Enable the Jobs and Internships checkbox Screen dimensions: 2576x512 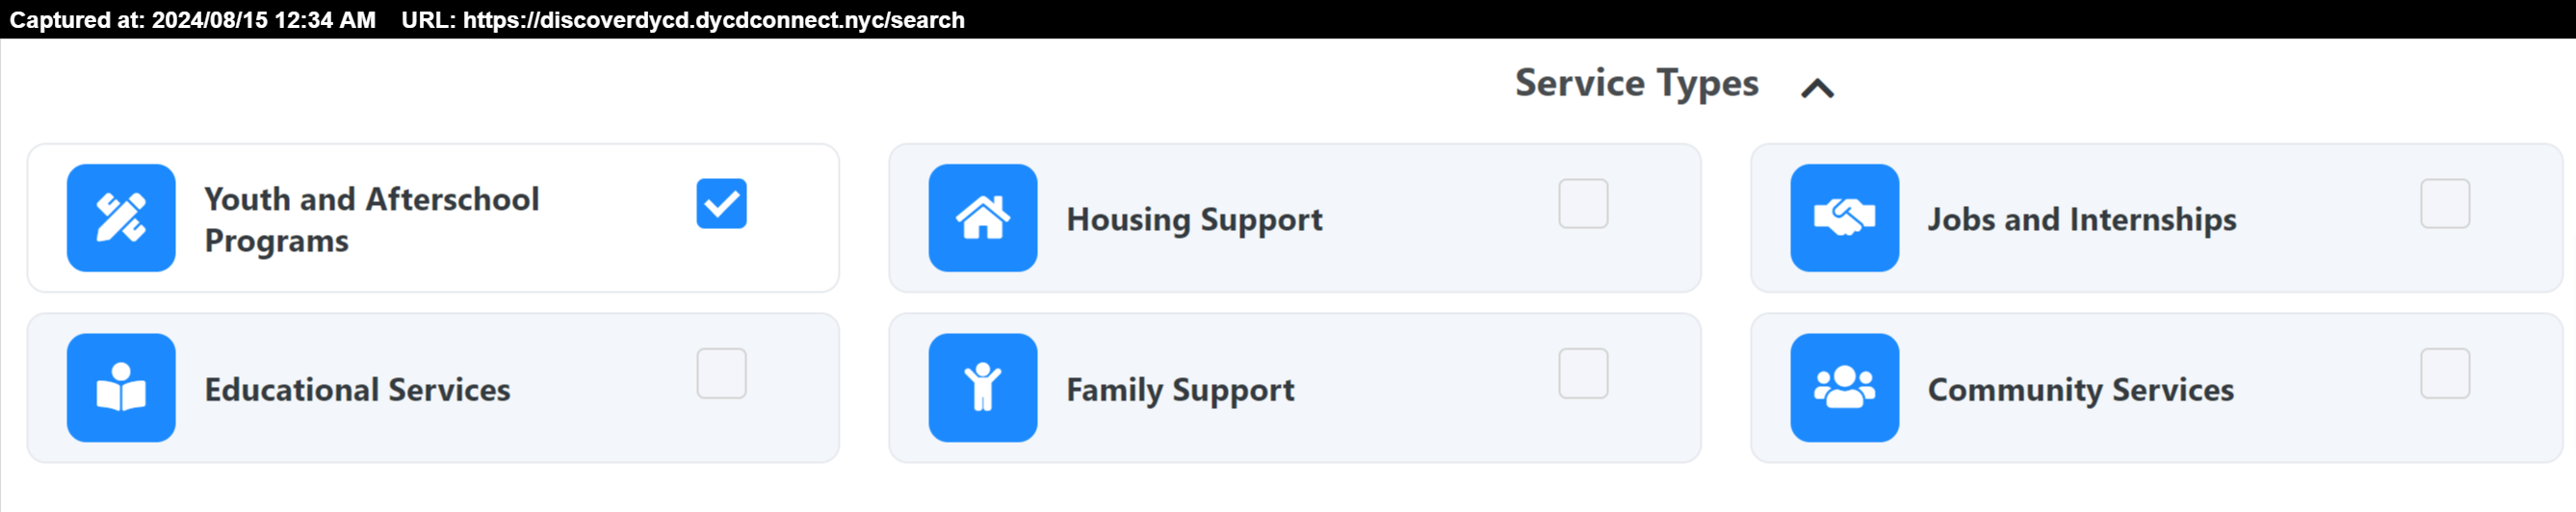click(x=2446, y=204)
